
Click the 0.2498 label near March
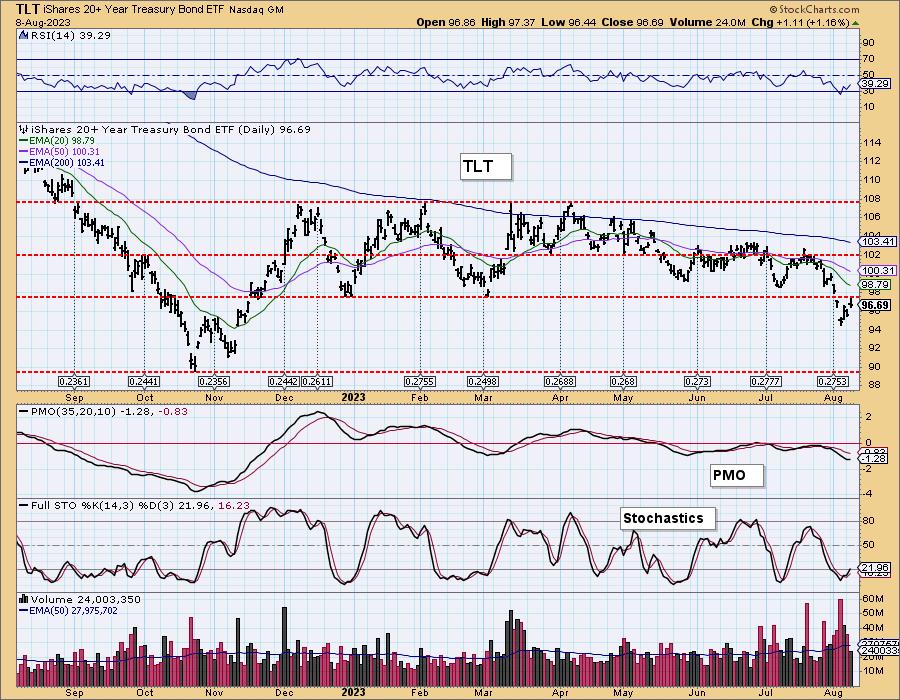pos(483,382)
